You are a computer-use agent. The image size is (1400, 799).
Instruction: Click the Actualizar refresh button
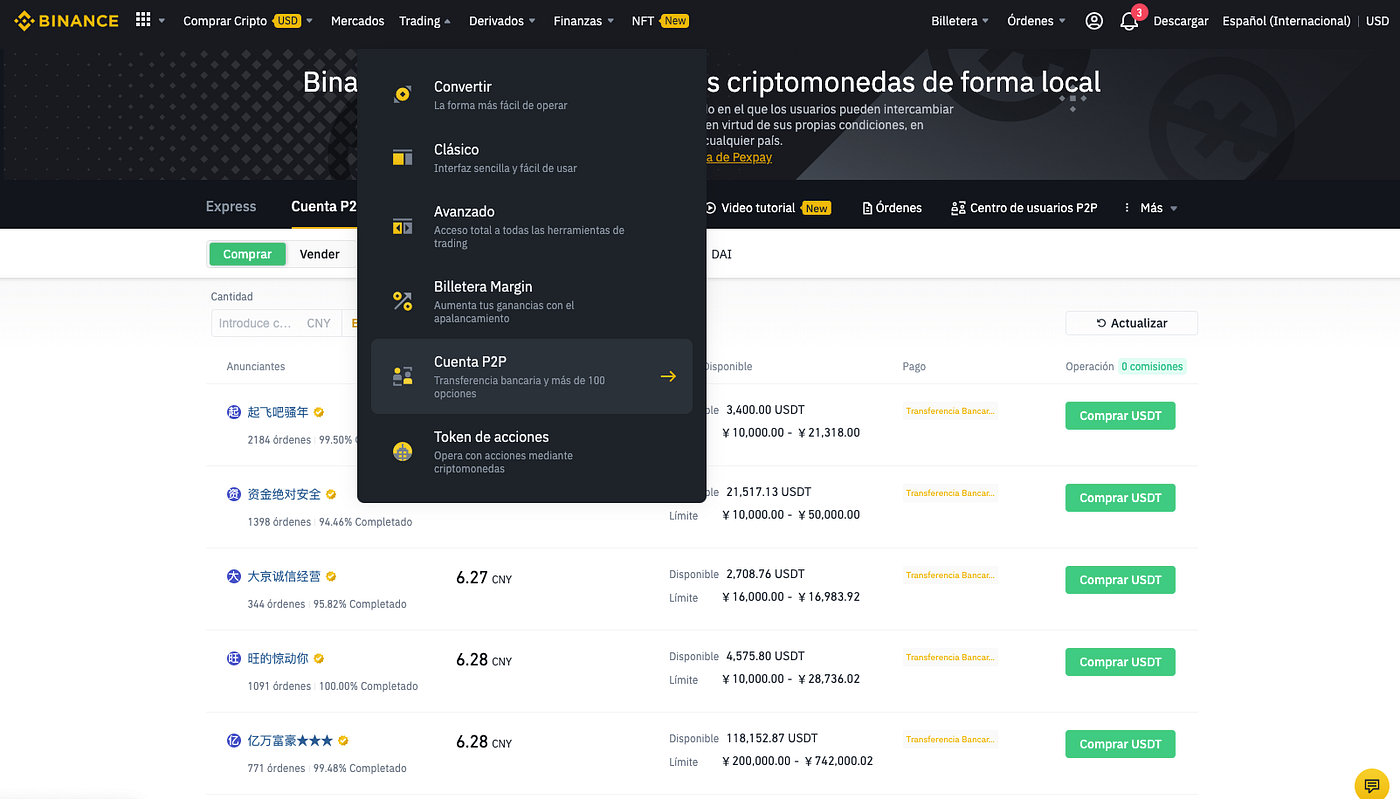point(1132,323)
